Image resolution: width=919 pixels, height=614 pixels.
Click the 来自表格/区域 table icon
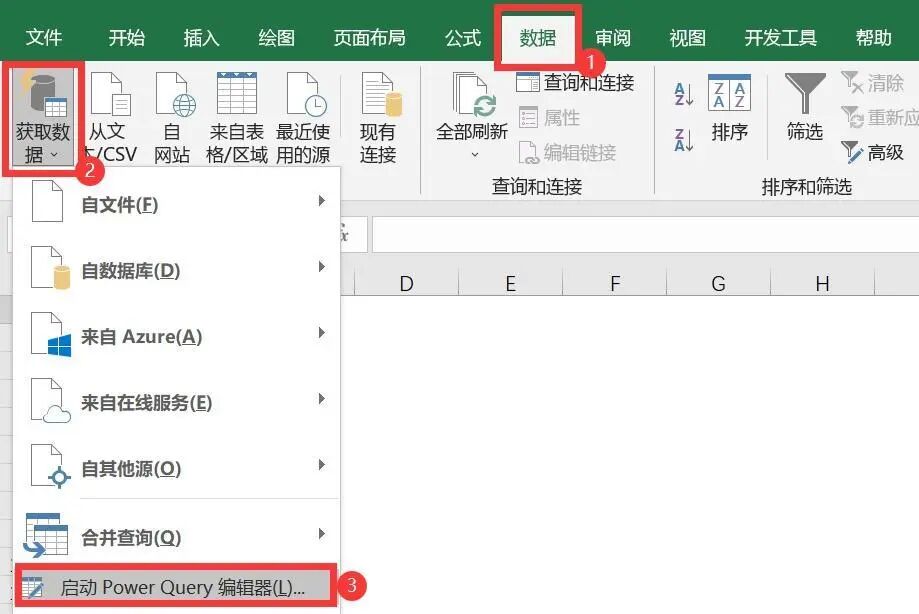[237, 93]
